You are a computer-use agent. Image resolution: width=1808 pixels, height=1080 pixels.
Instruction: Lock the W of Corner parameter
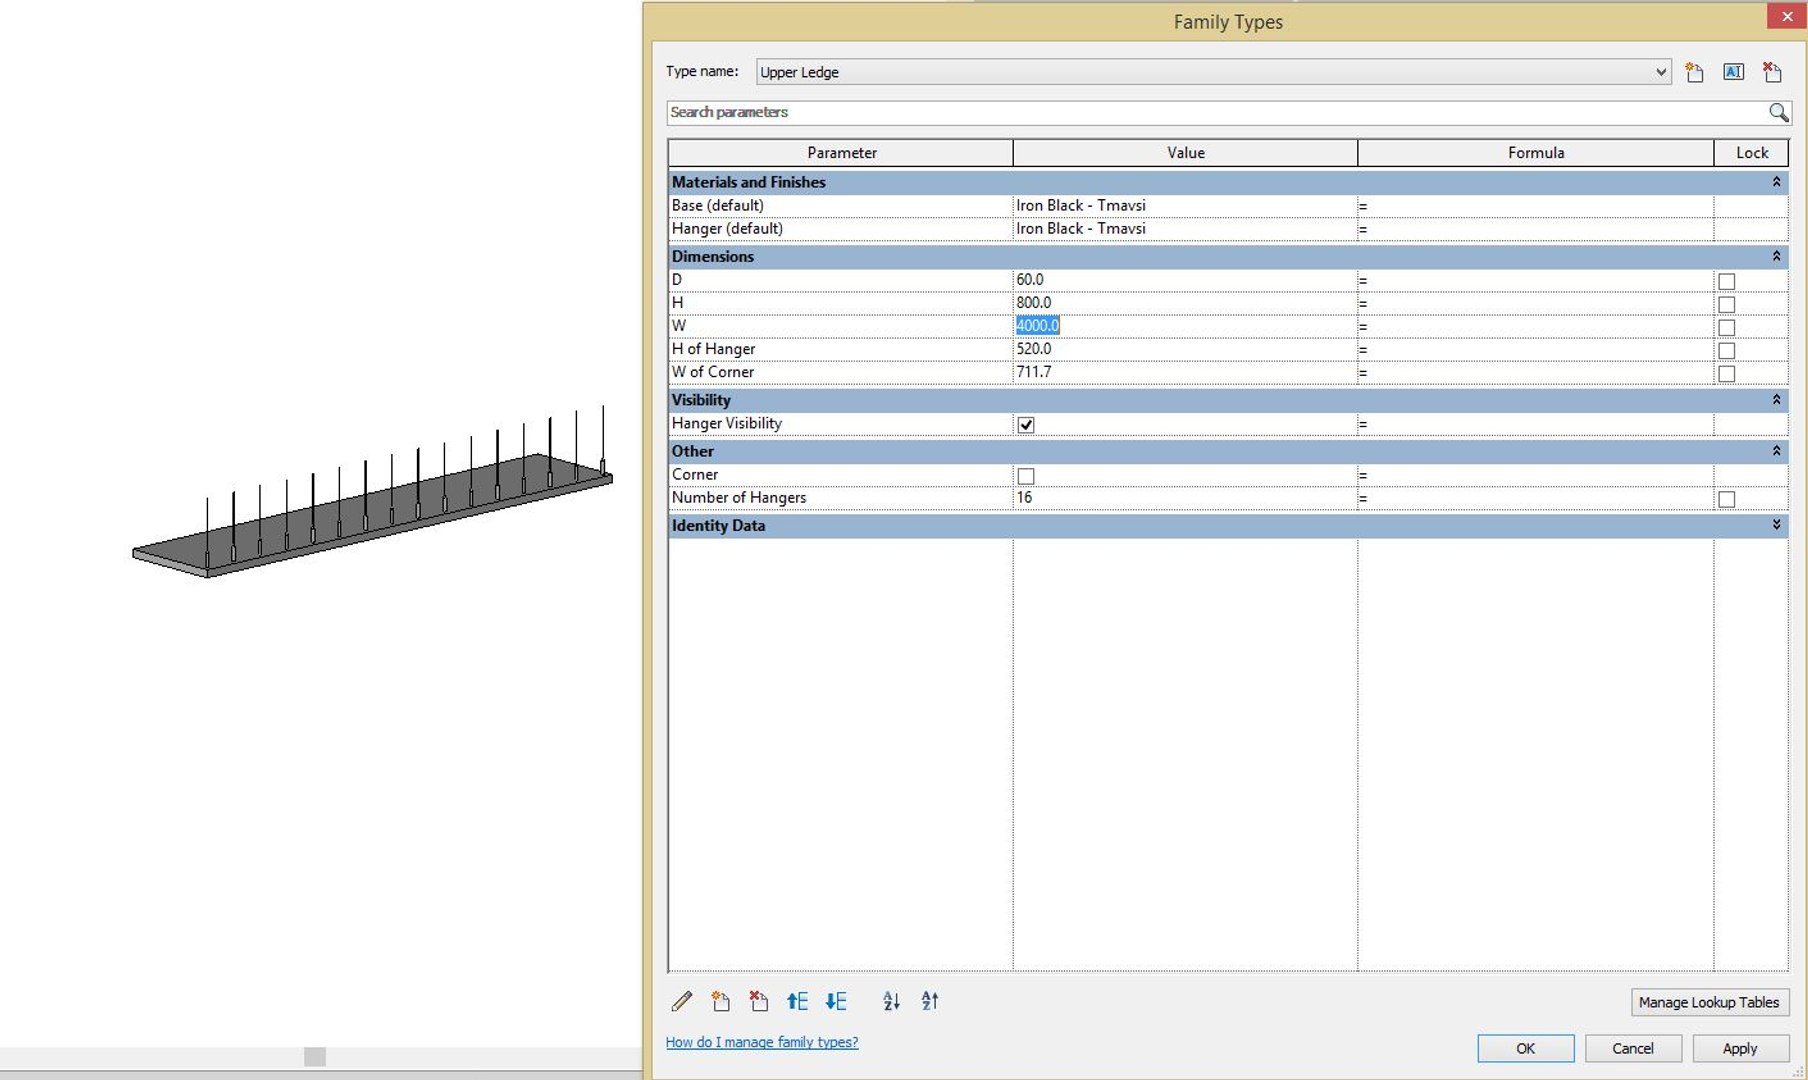(1726, 373)
